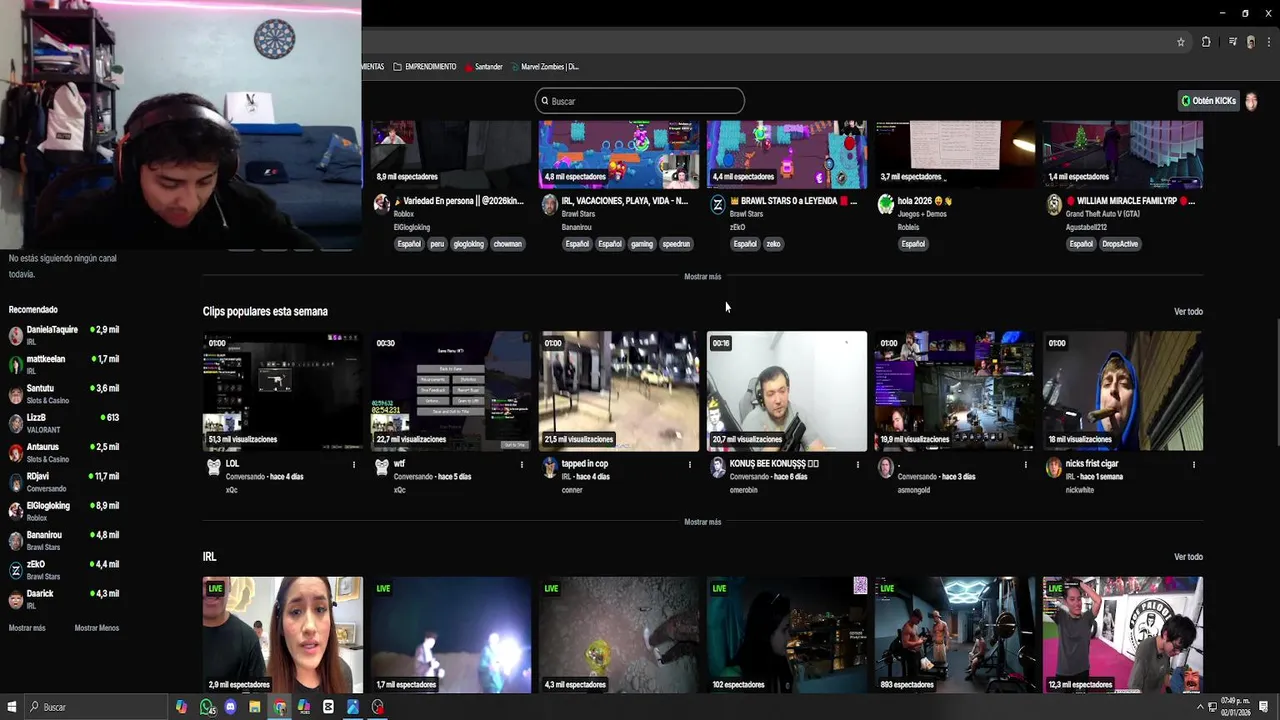
Task: Select the peru tag
Action: coord(437,244)
